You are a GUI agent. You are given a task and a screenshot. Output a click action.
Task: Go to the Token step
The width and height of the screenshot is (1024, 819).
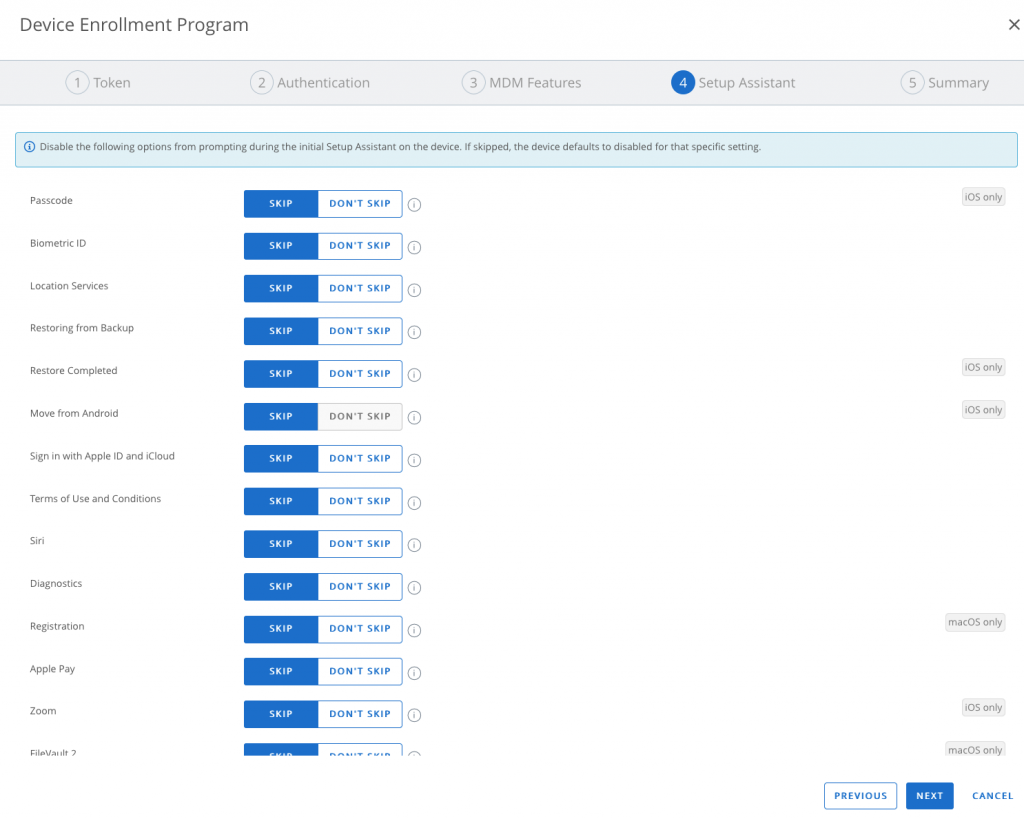(x=99, y=83)
